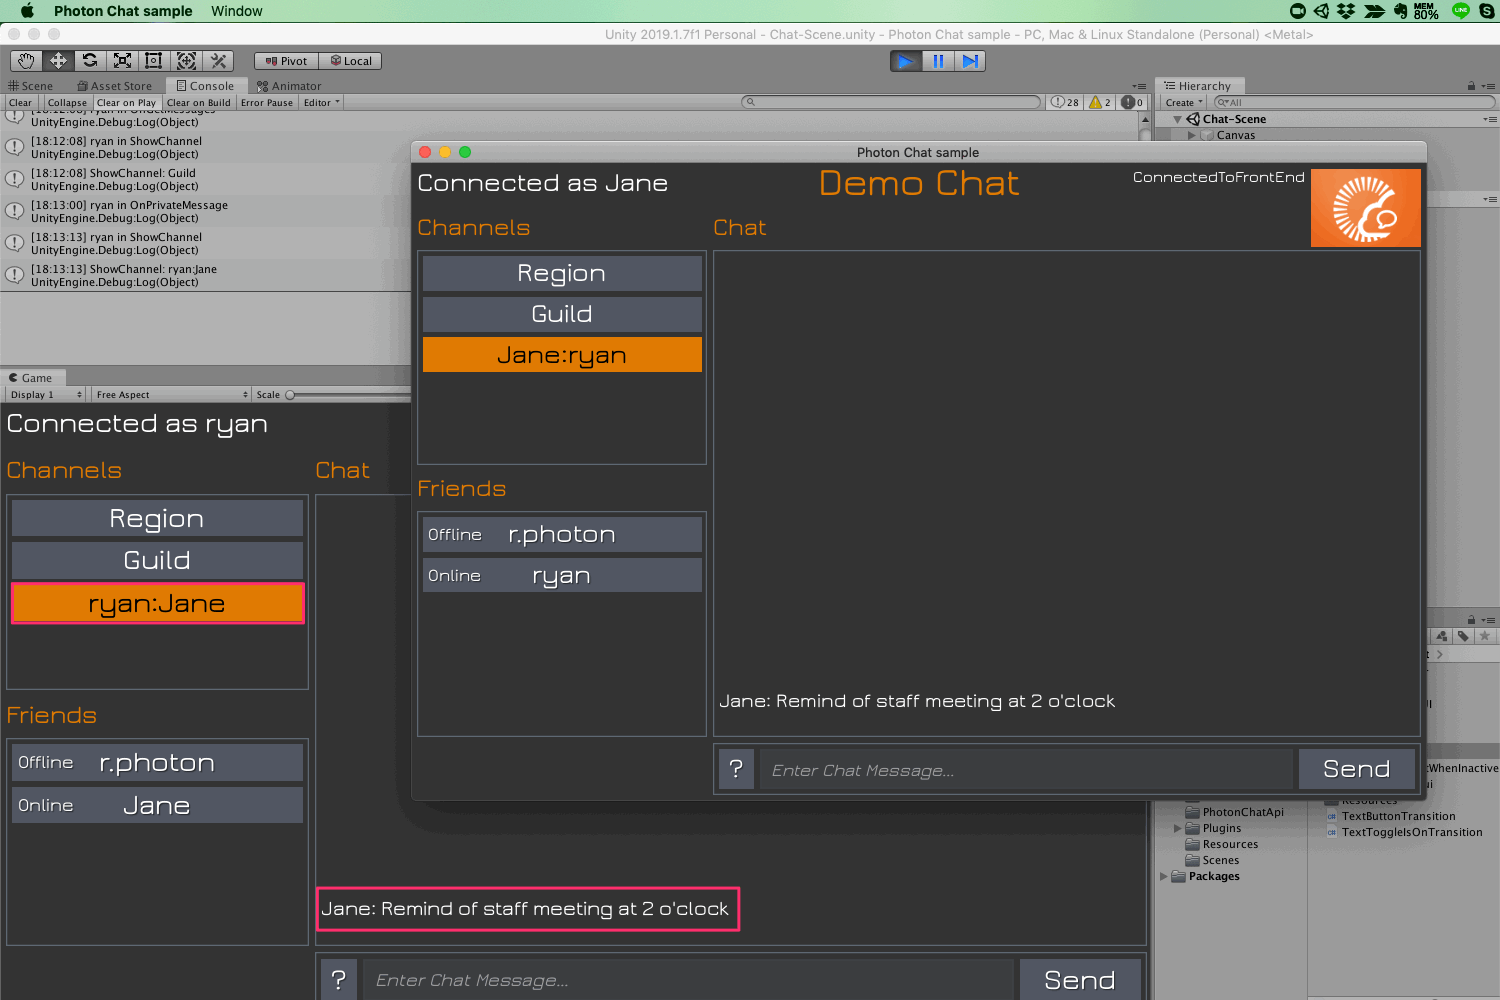Click Send in Jane's chat window

[1357, 769]
